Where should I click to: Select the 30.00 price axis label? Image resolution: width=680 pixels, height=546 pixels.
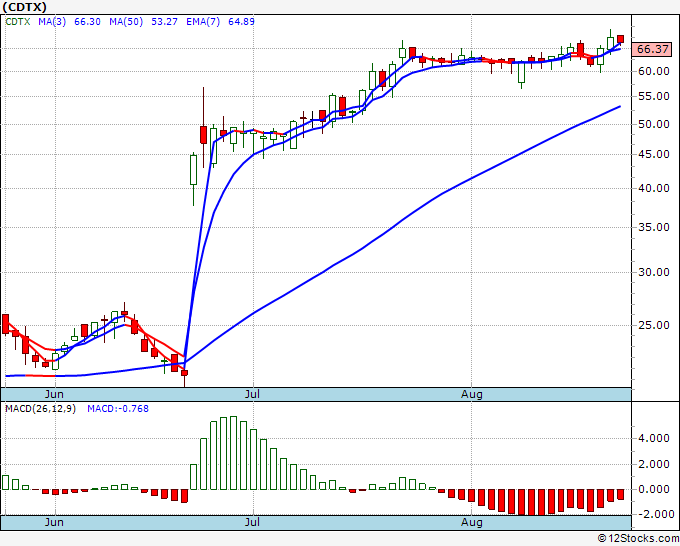coord(654,272)
